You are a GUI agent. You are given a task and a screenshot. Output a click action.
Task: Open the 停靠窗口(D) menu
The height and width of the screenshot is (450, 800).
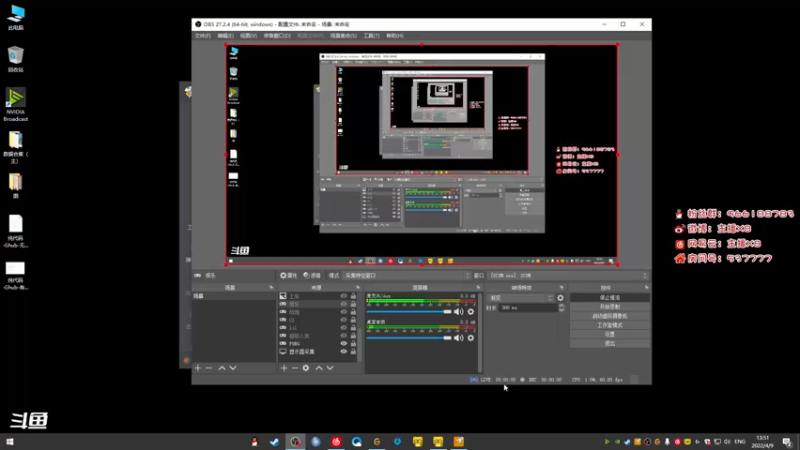(277, 36)
